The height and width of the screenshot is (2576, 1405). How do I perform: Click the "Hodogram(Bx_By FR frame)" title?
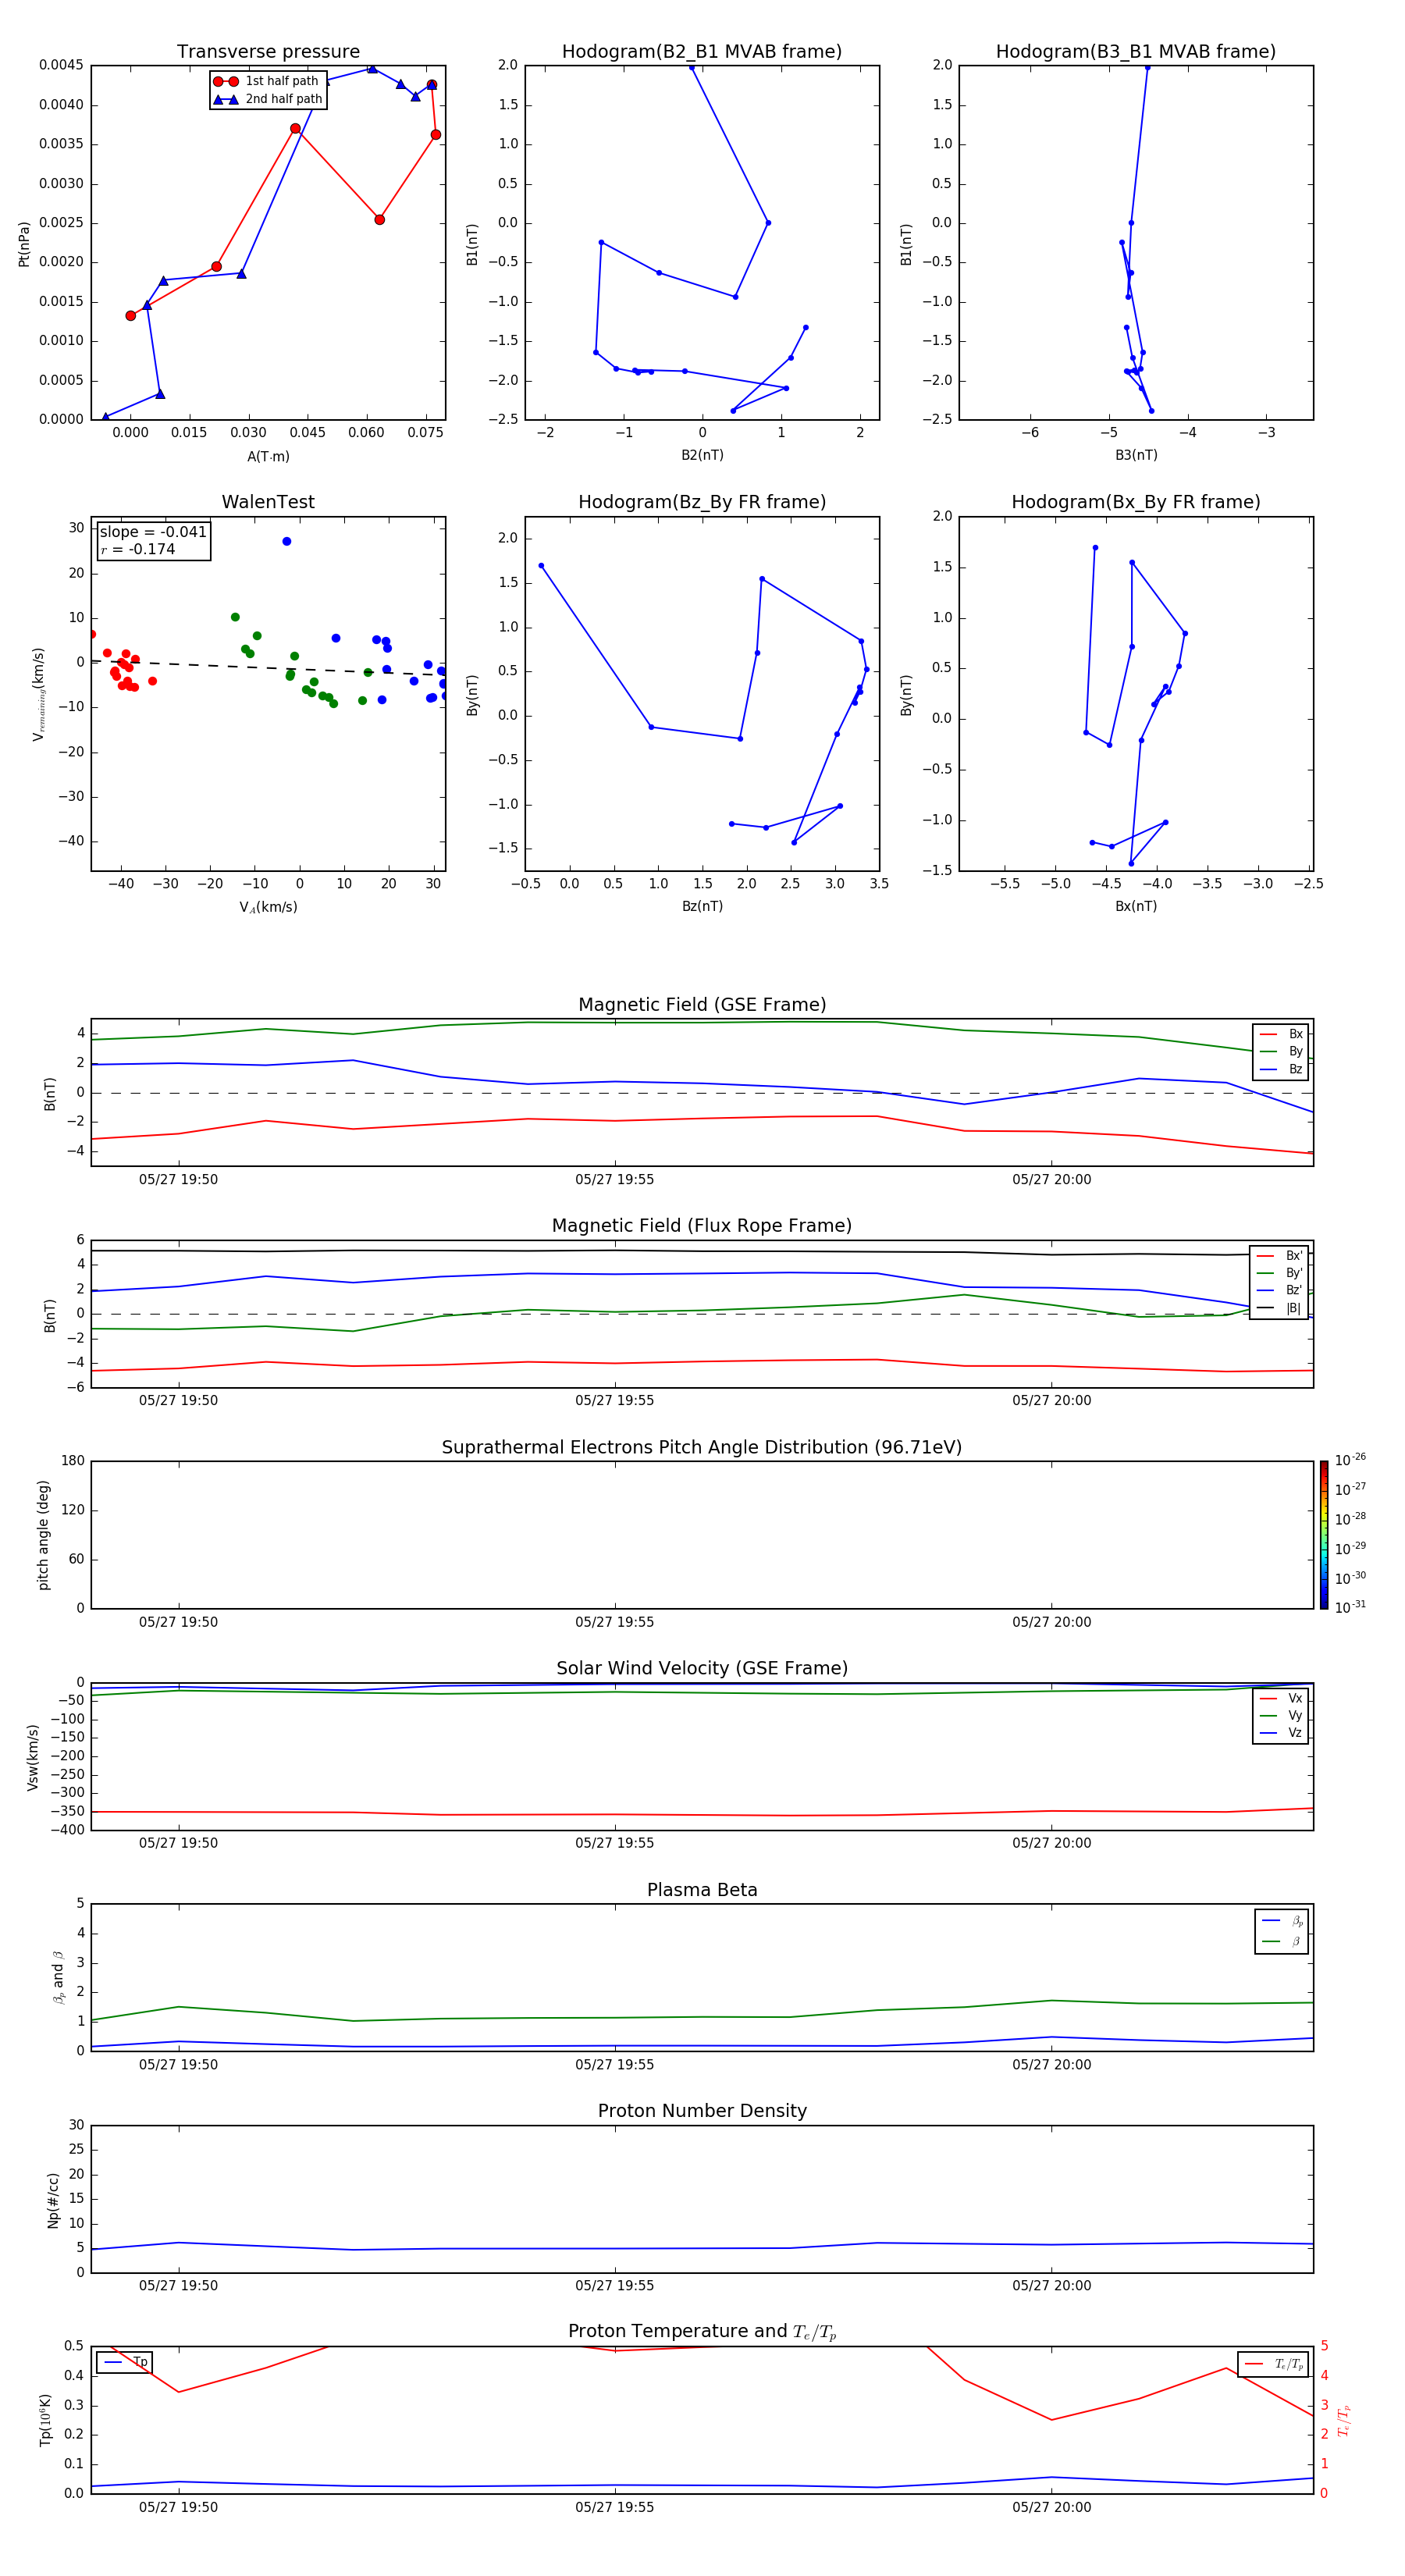(x=1136, y=502)
